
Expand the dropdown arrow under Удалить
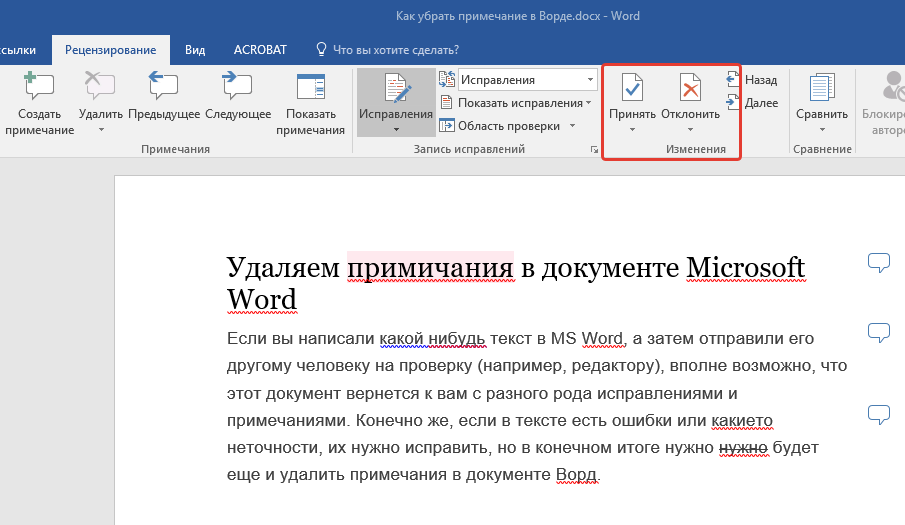point(100,129)
